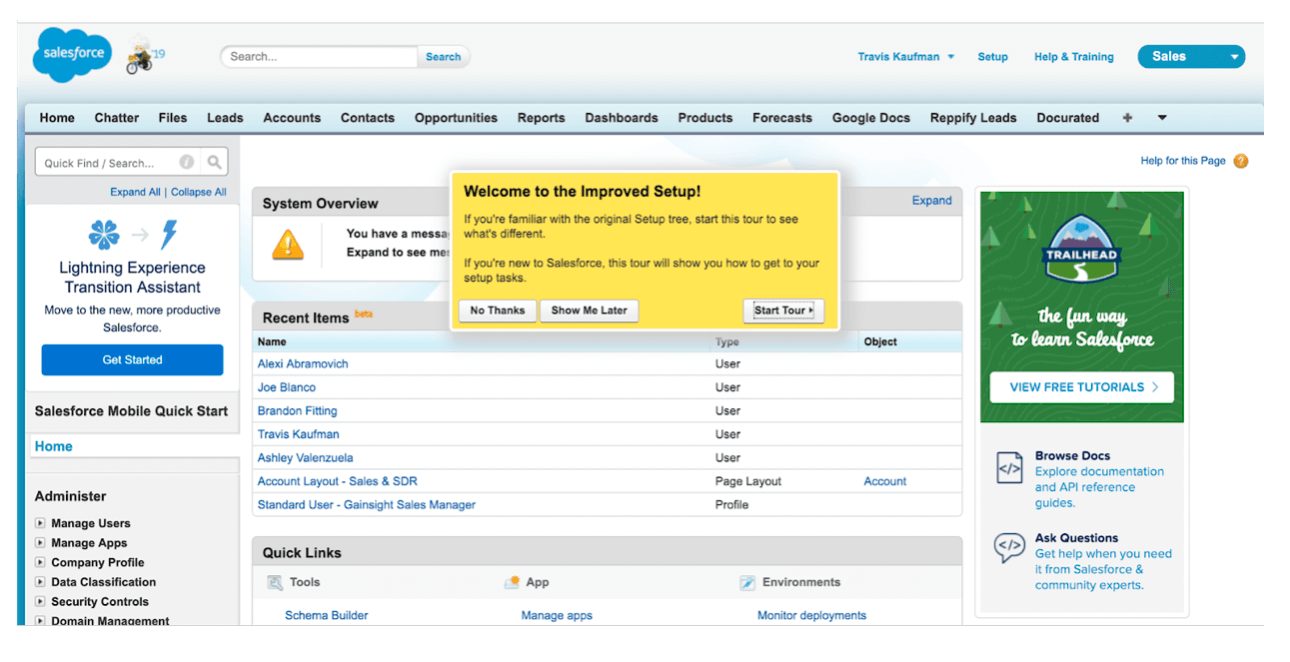1290x662 pixels.
Task: Click the Ask Questions speech bubble icon
Action: [1009, 547]
